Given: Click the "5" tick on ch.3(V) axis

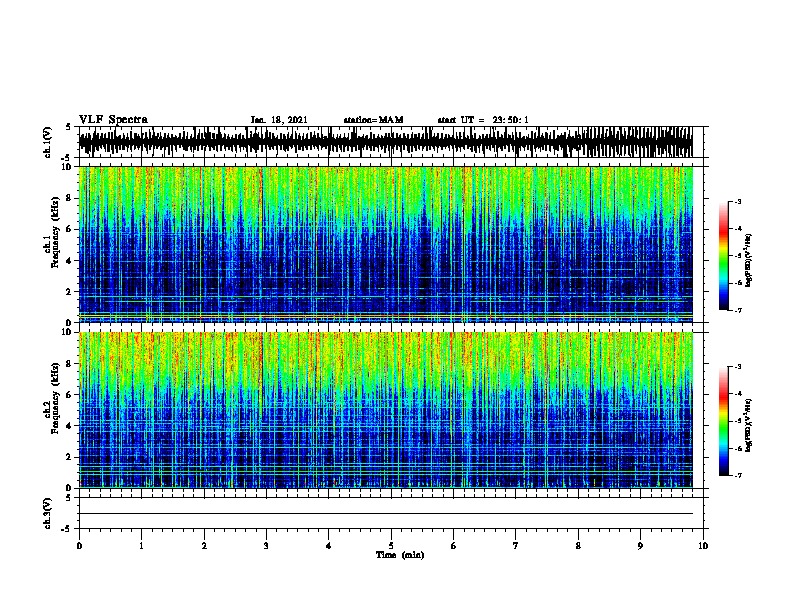Looking at the screenshot, I should point(69,498).
